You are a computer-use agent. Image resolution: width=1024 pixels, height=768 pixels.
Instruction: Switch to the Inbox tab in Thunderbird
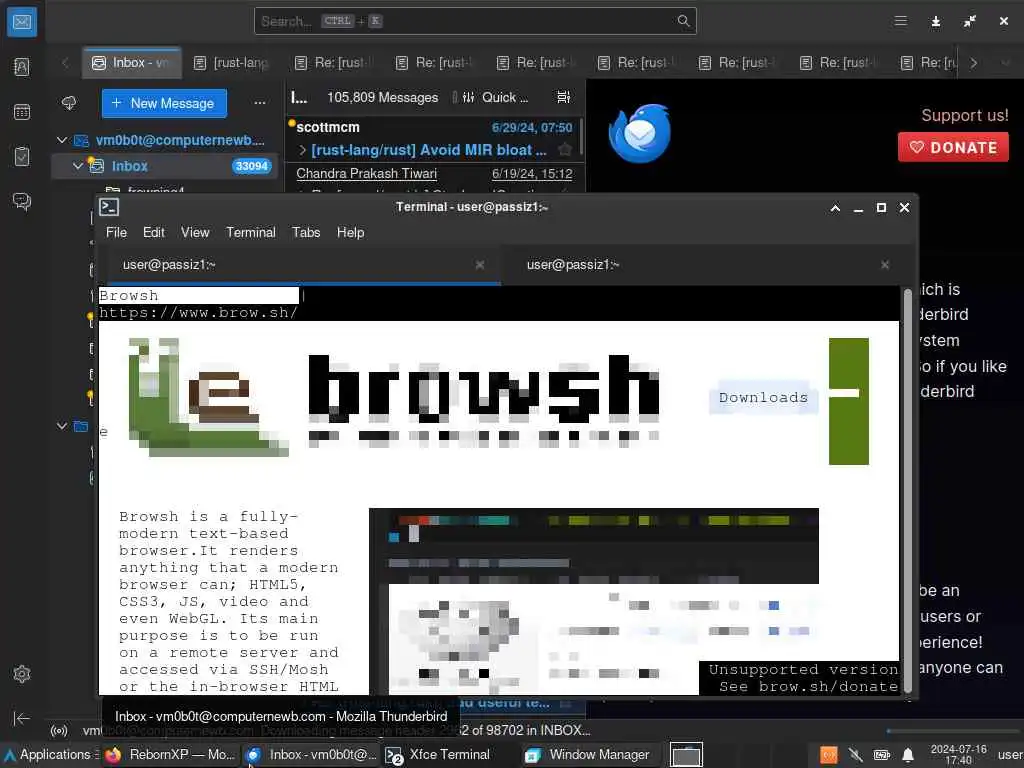point(131,63)
